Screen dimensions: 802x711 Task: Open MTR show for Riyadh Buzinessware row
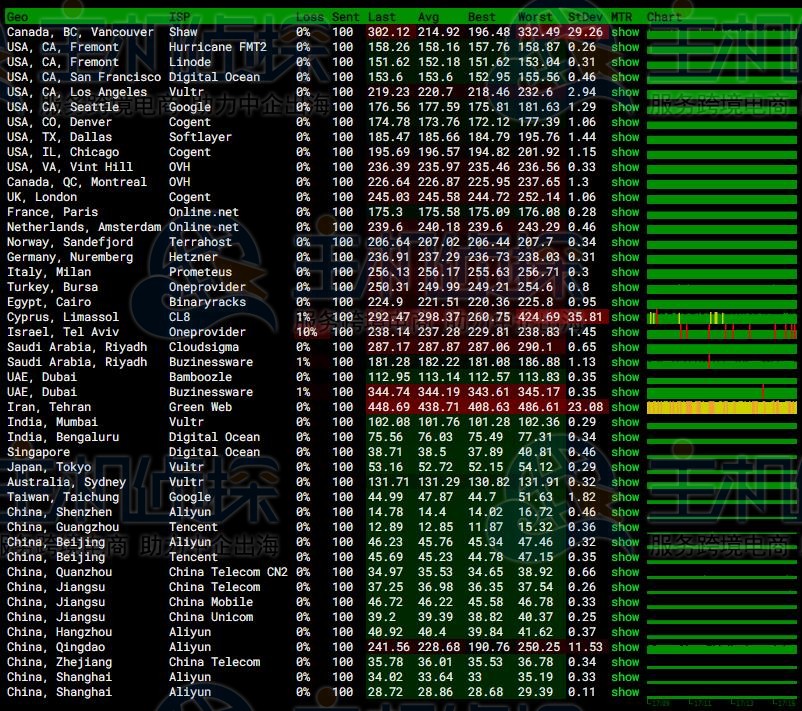click(625, 362)
